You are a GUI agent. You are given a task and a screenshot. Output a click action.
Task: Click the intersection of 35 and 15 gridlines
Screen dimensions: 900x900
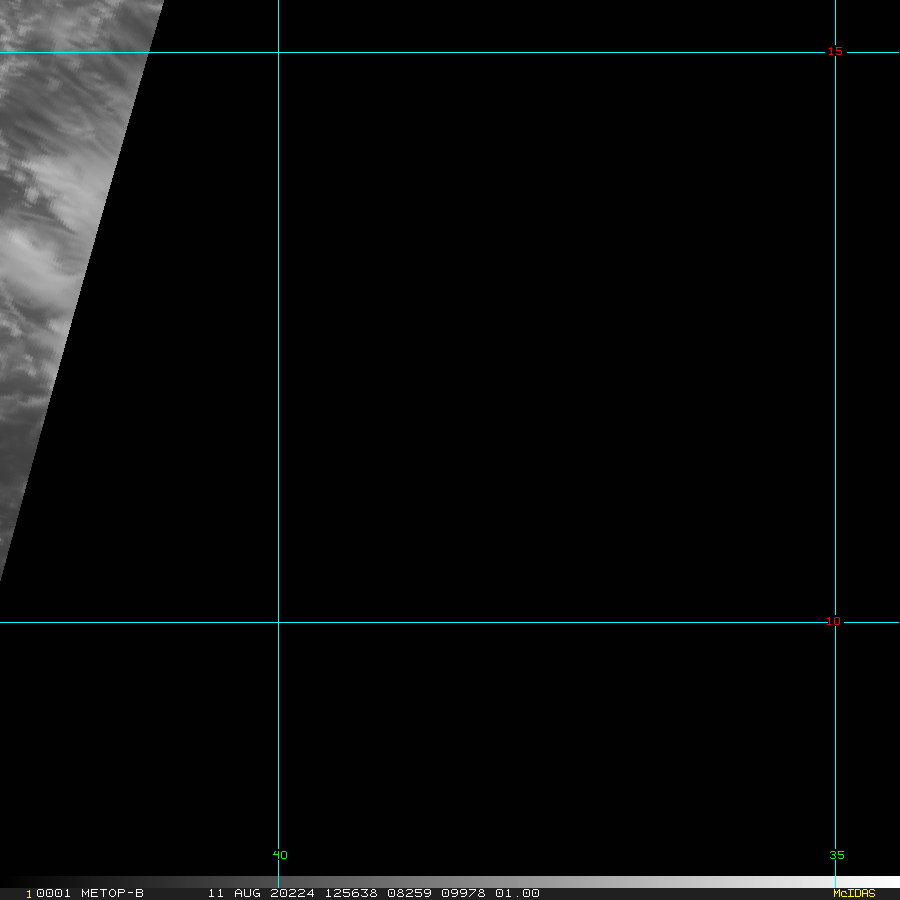tap(835, 52)
